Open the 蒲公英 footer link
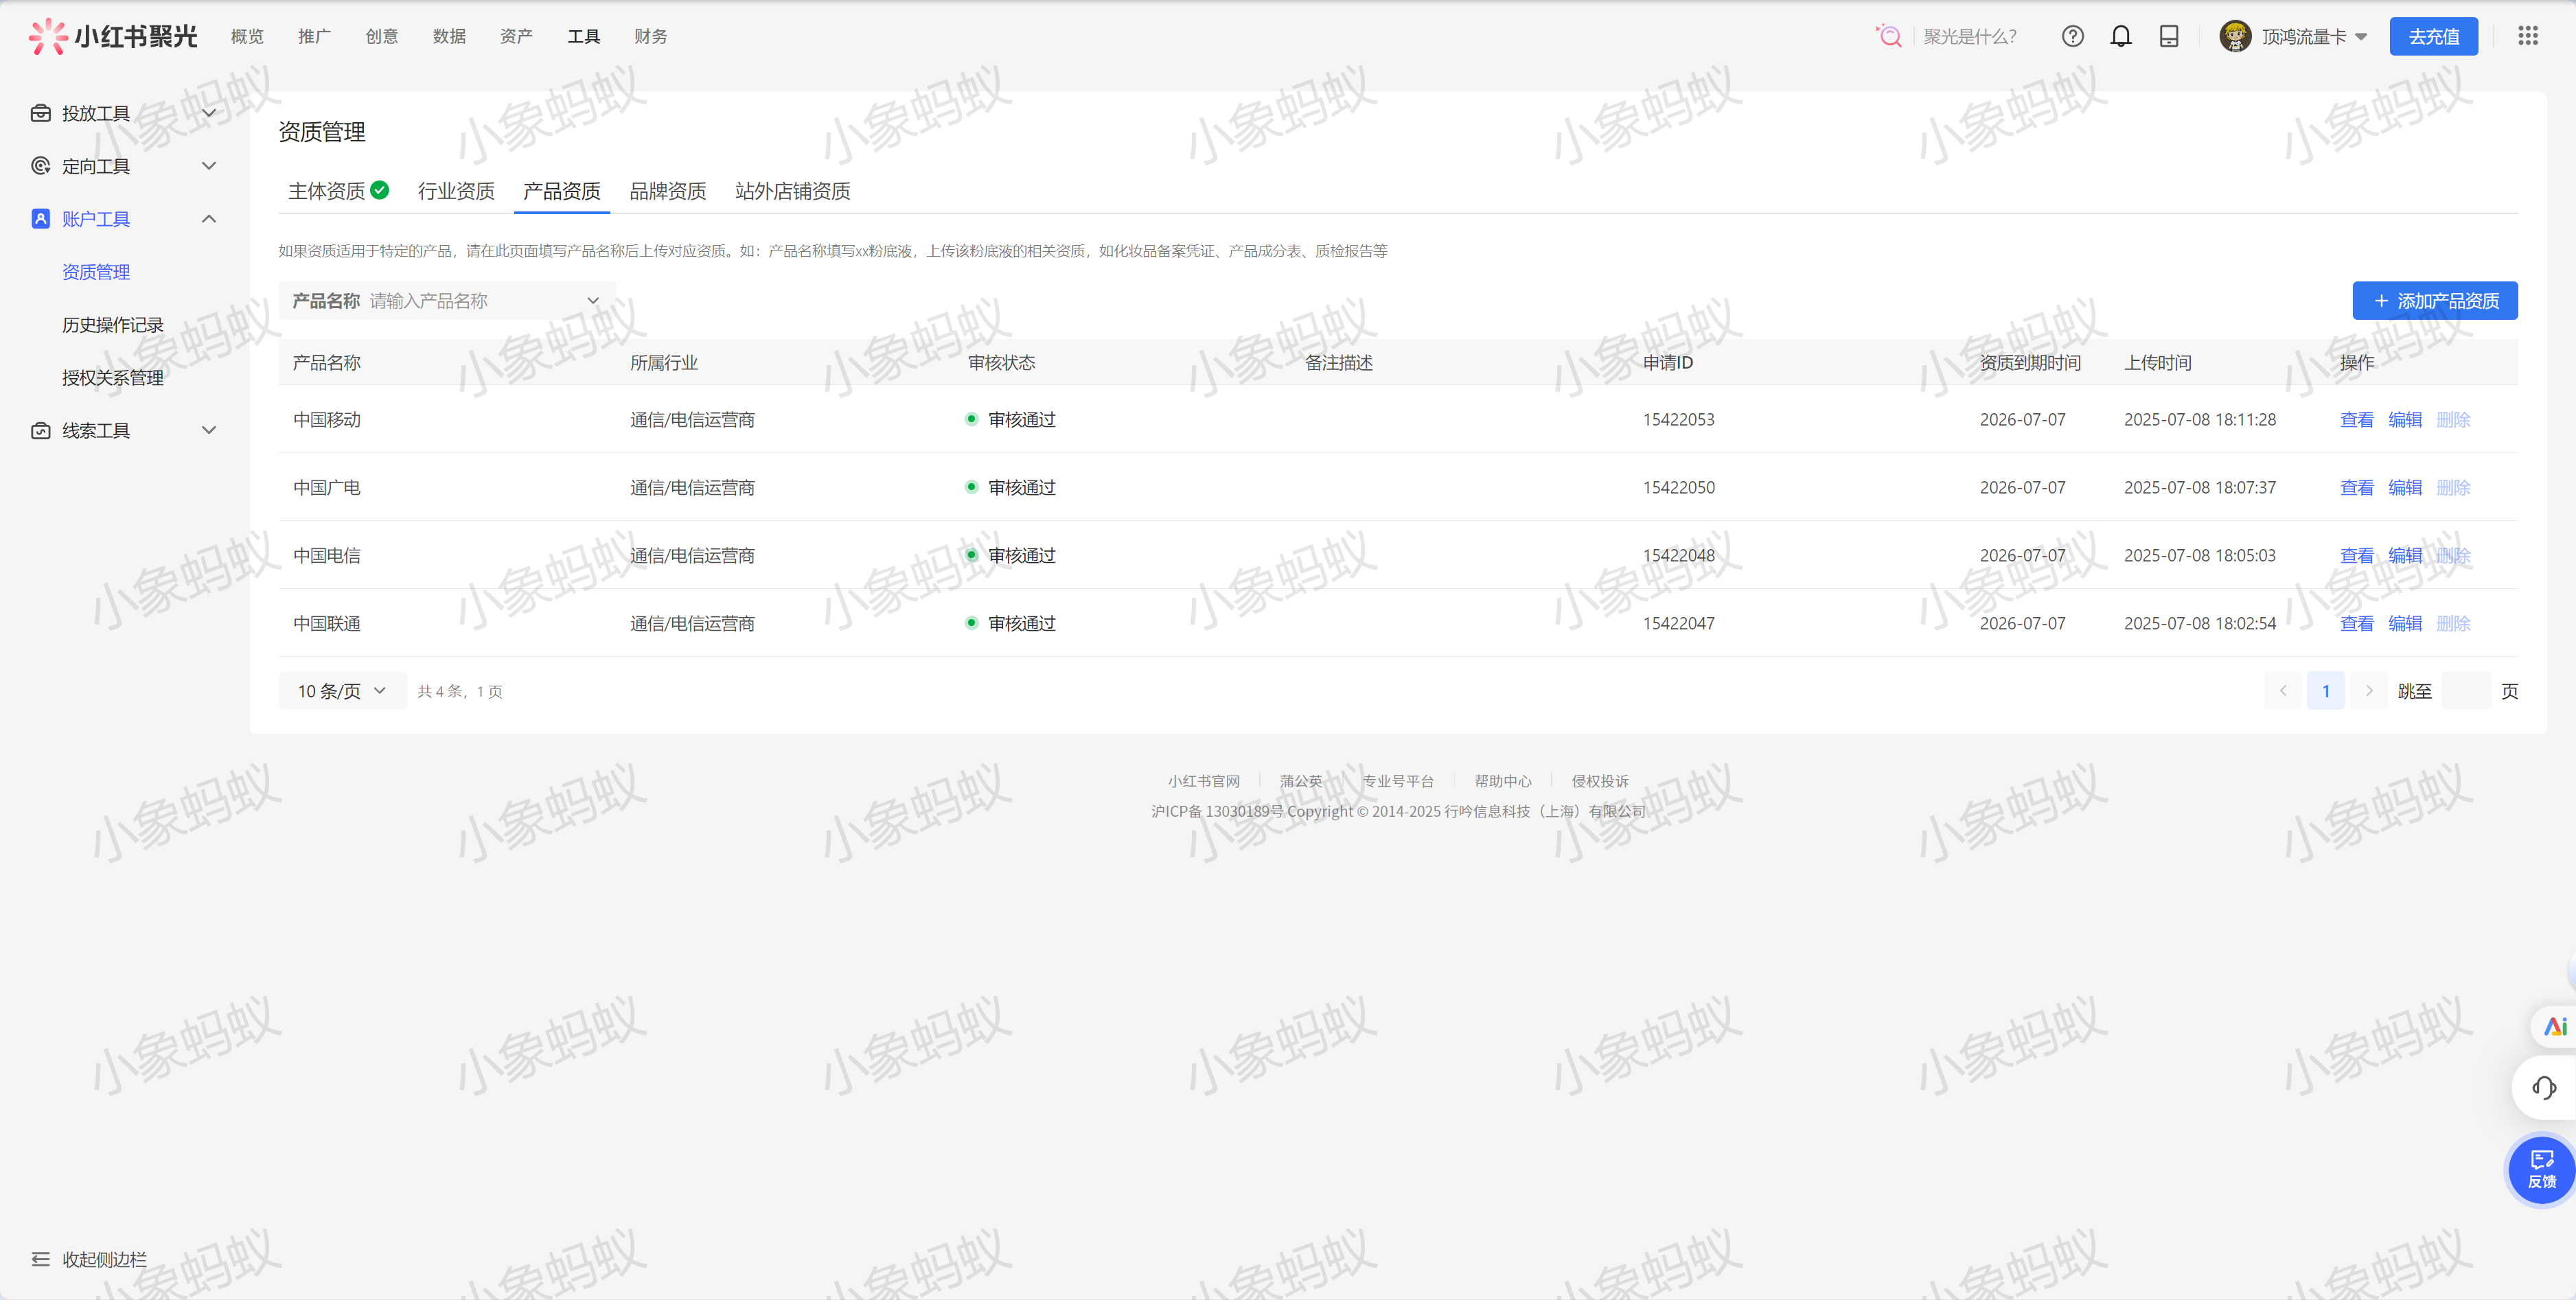Viewport: 2576px width, 1300px height. (1301, 781)
